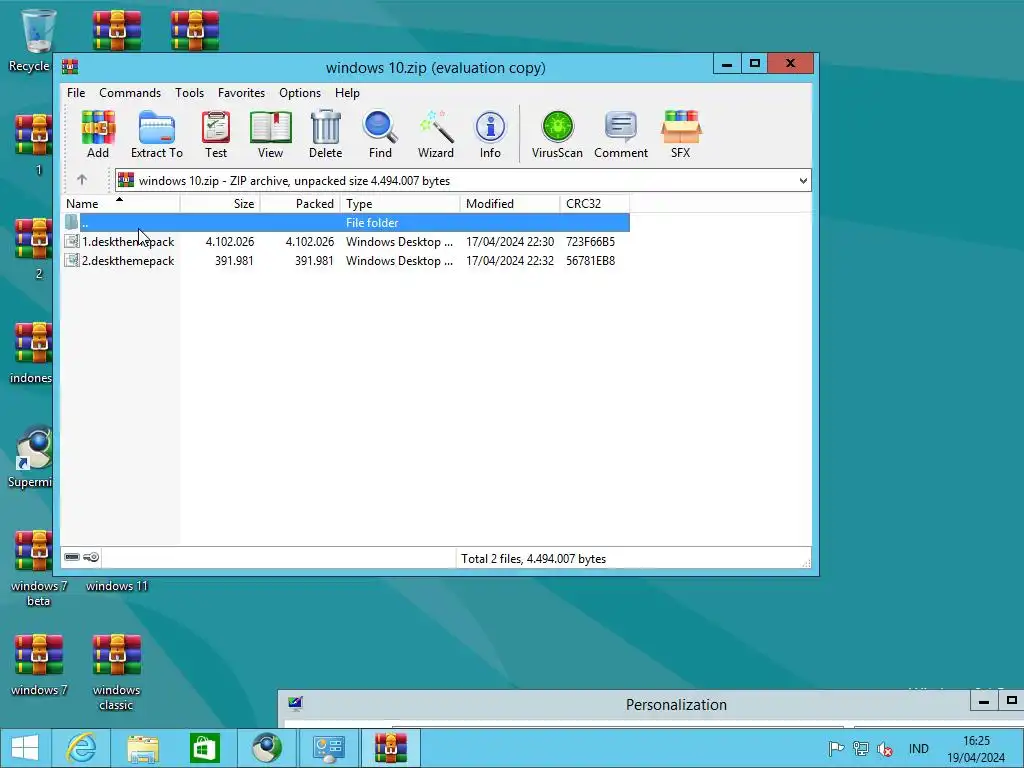The height and width of the screenshot is (768, 1024).
Task: Sort by the CRC32 column header
Action: [x=594, y=204]
